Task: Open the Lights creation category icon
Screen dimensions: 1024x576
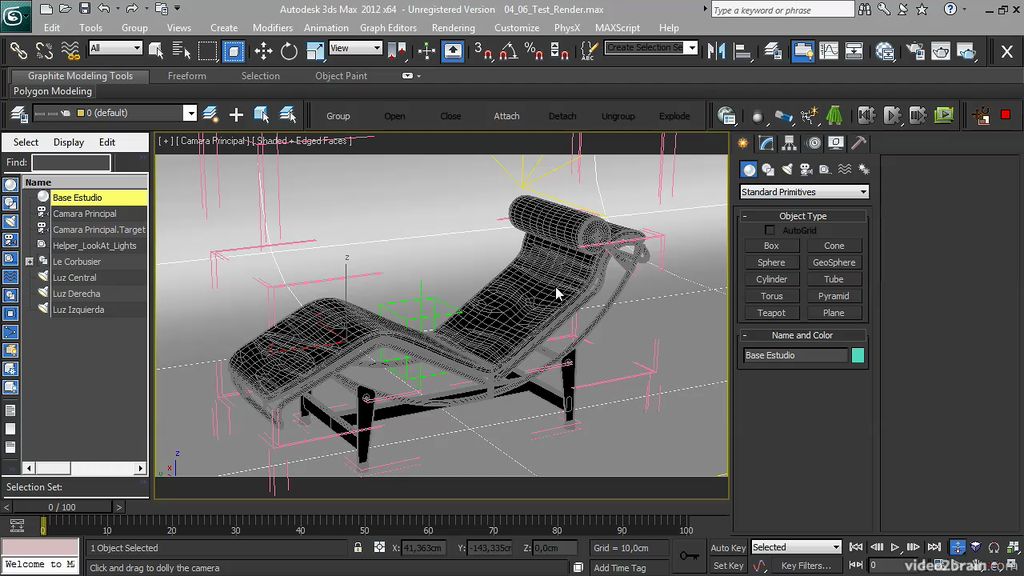Action: pyautogui.click(x=787, y=168)
